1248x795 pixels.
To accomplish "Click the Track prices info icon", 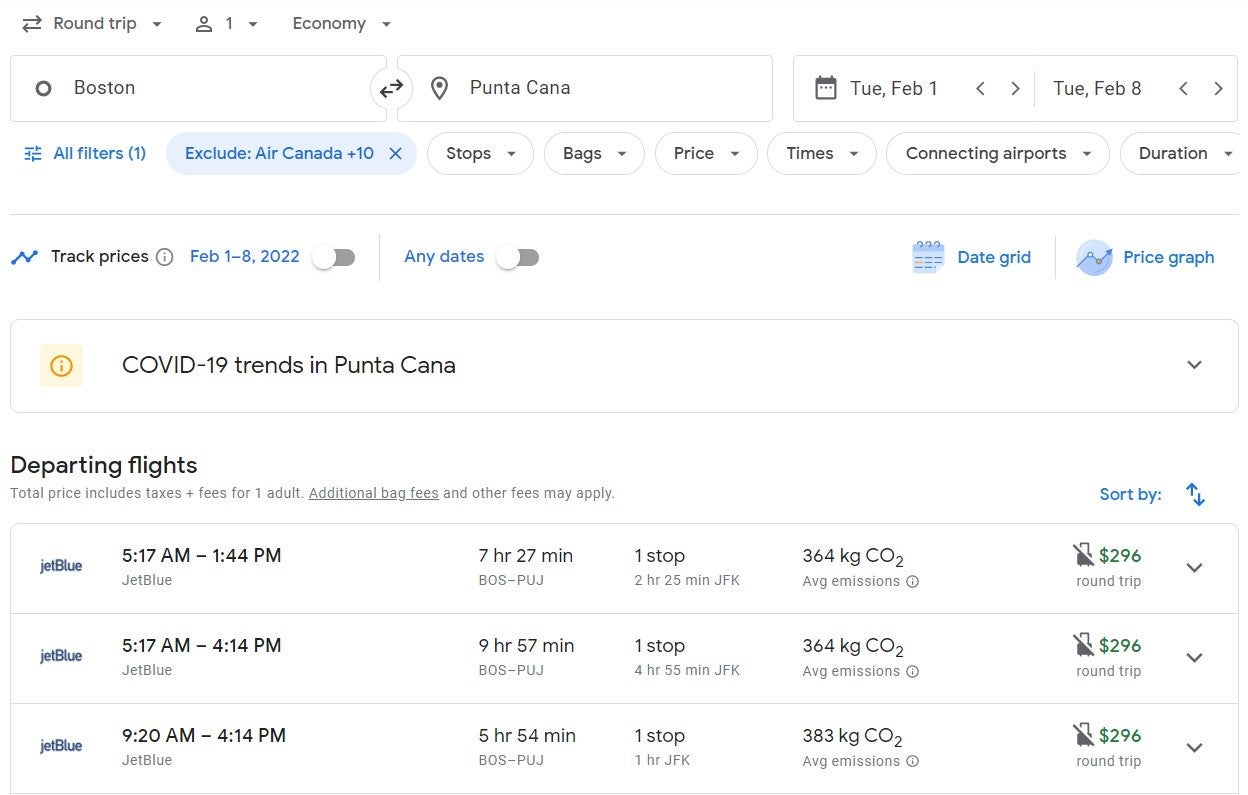I will point(165,257).
